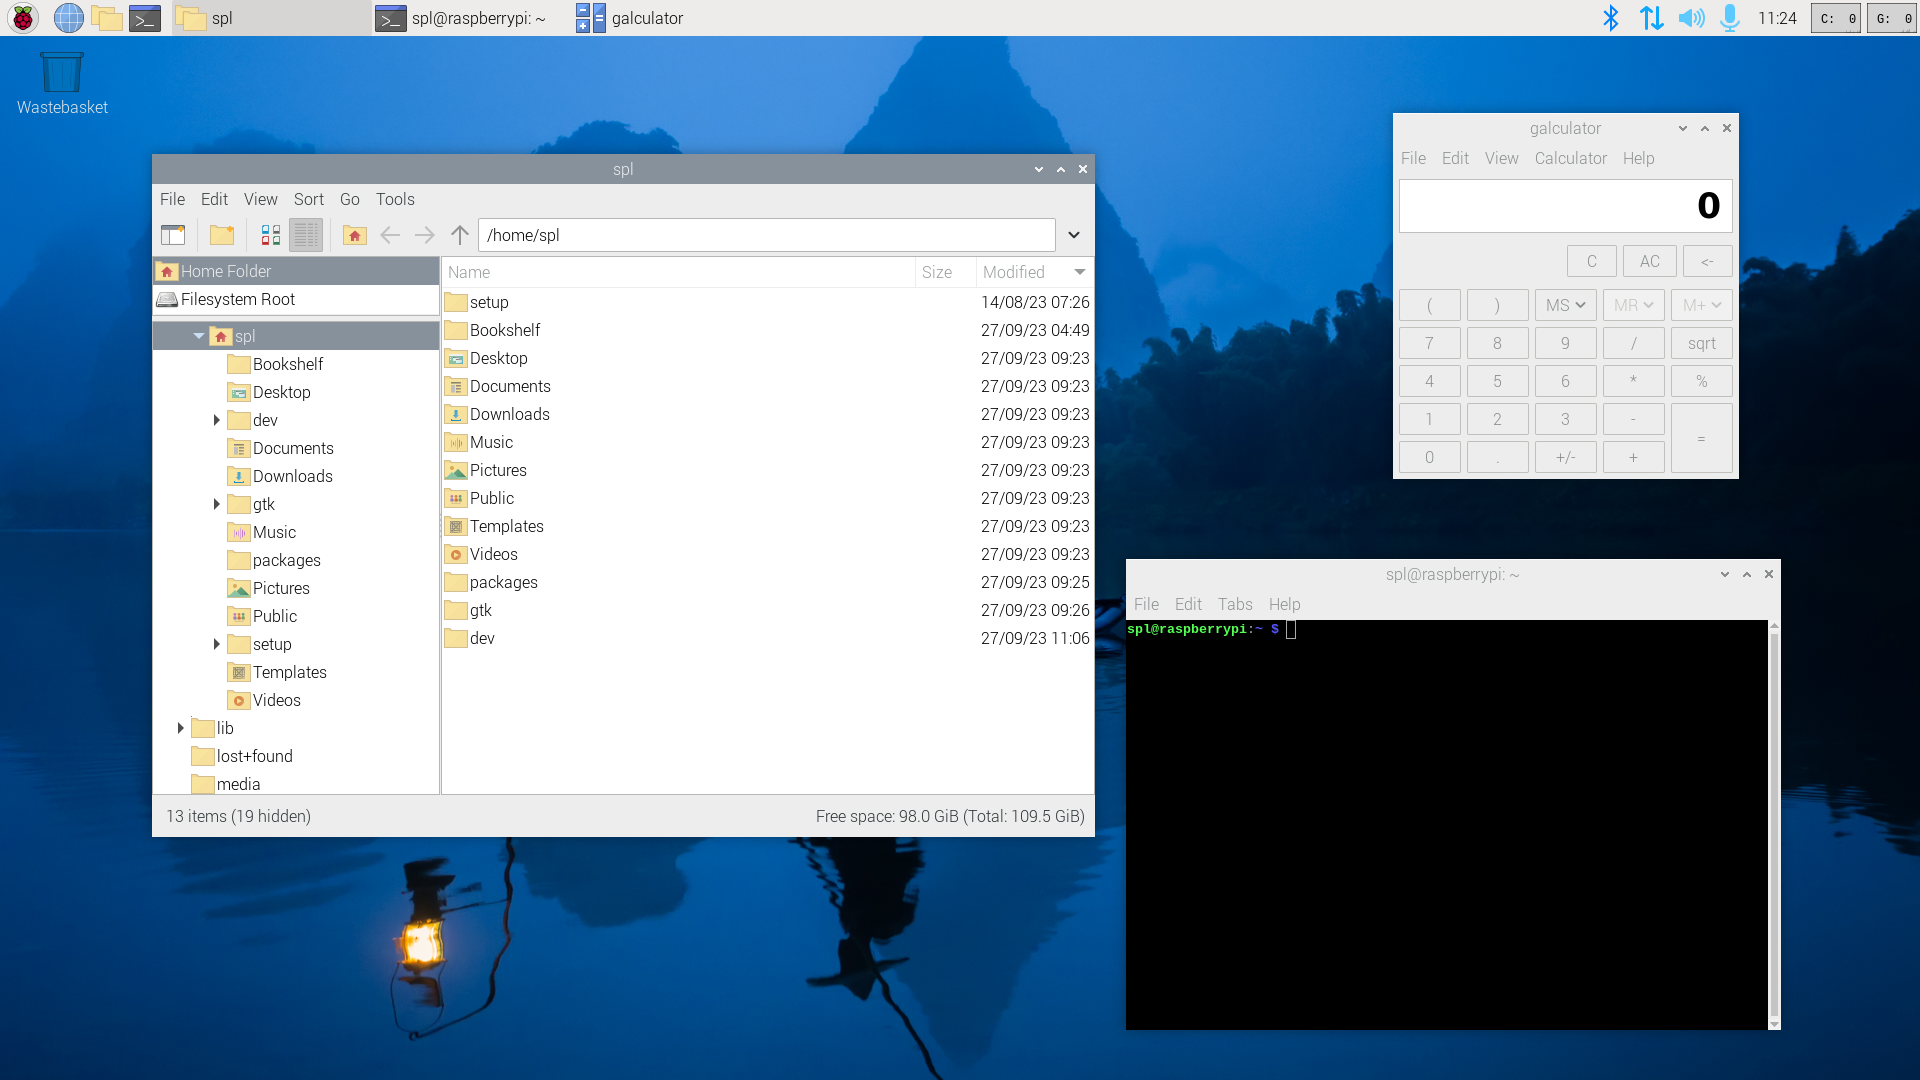Screen dimensions: 1920x1080
Task: Click the galculator memory store MS button
Action: pyautogui.click(x=1564, y=303)
